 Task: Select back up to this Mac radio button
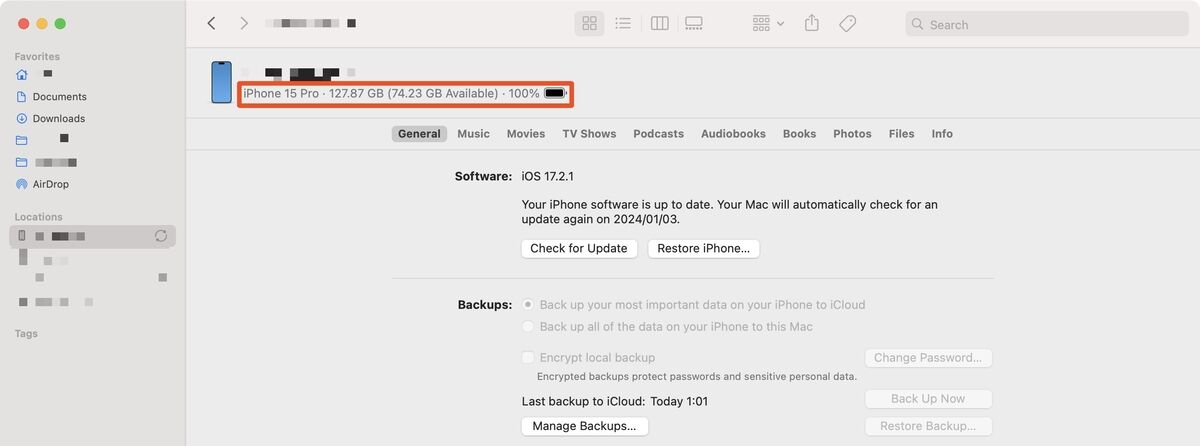click(528, 327)
